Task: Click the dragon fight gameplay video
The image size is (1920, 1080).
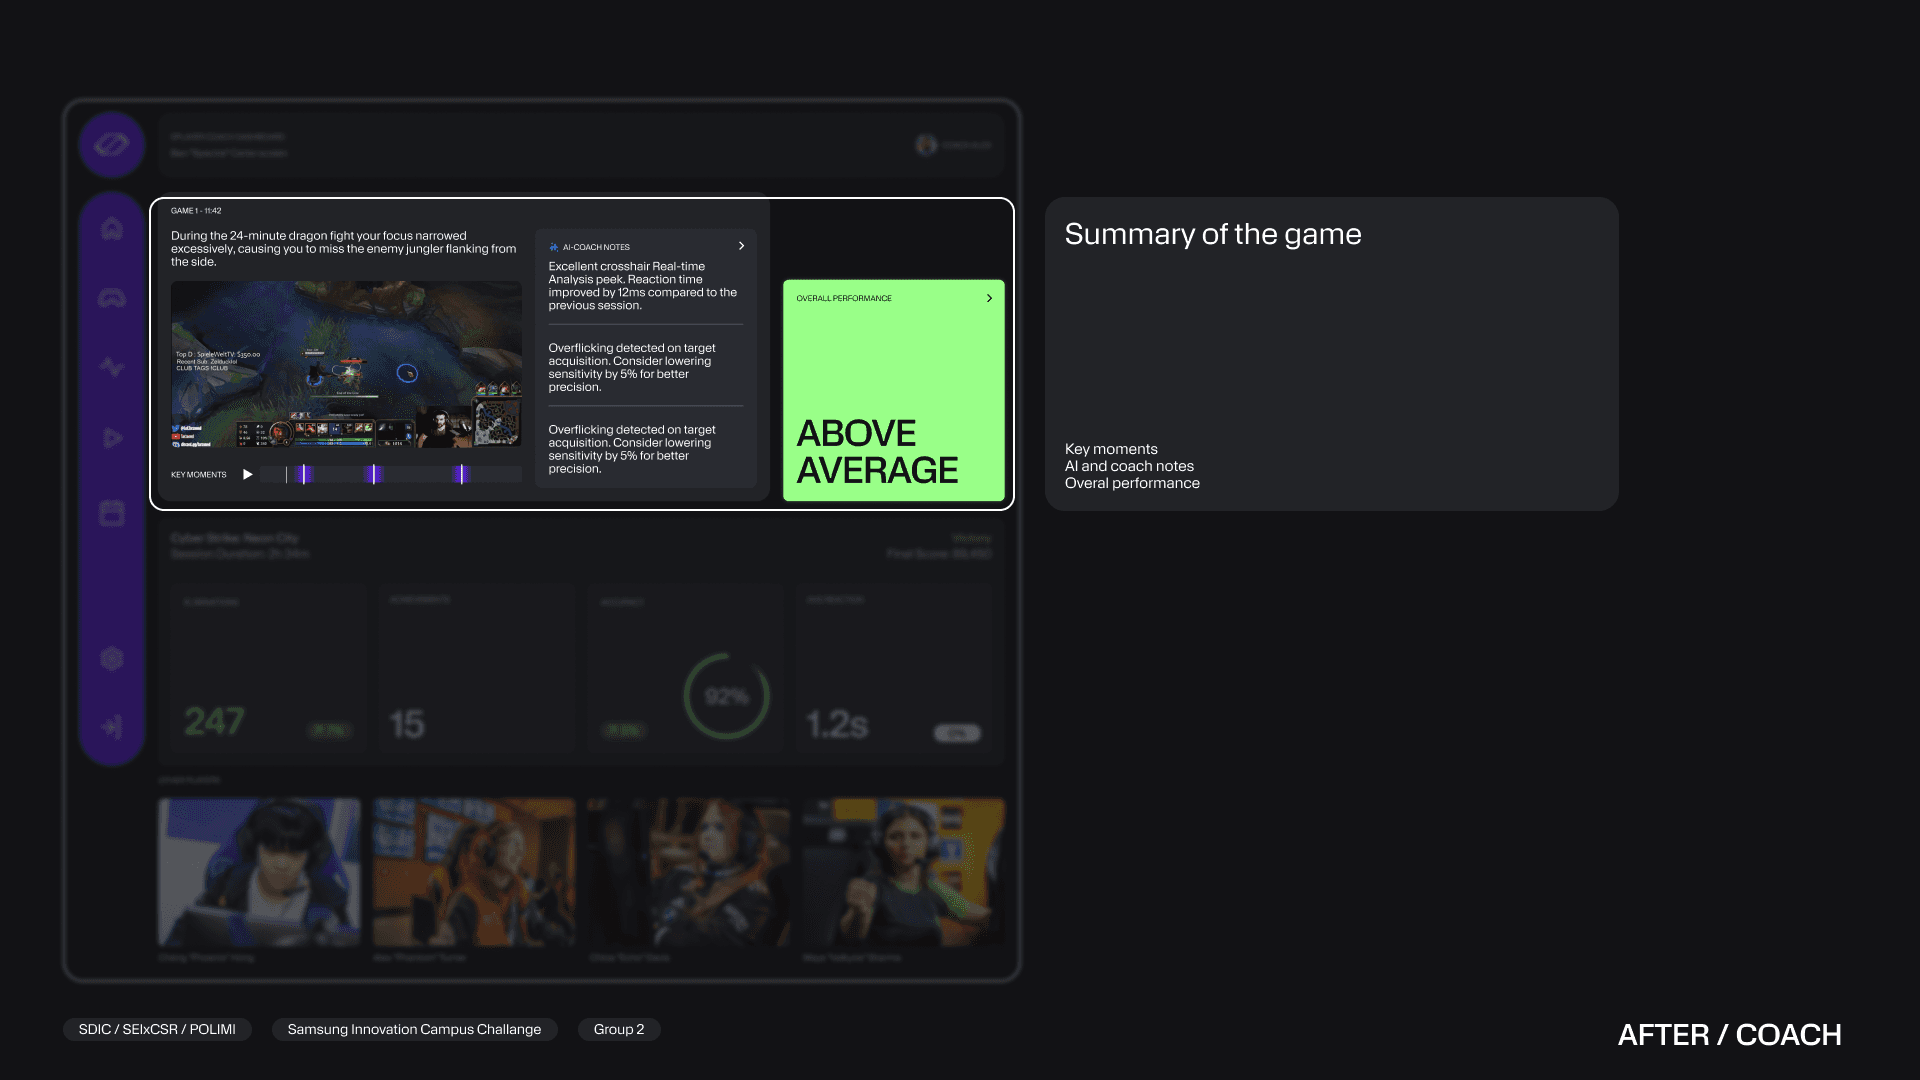Action: (346, 364)
